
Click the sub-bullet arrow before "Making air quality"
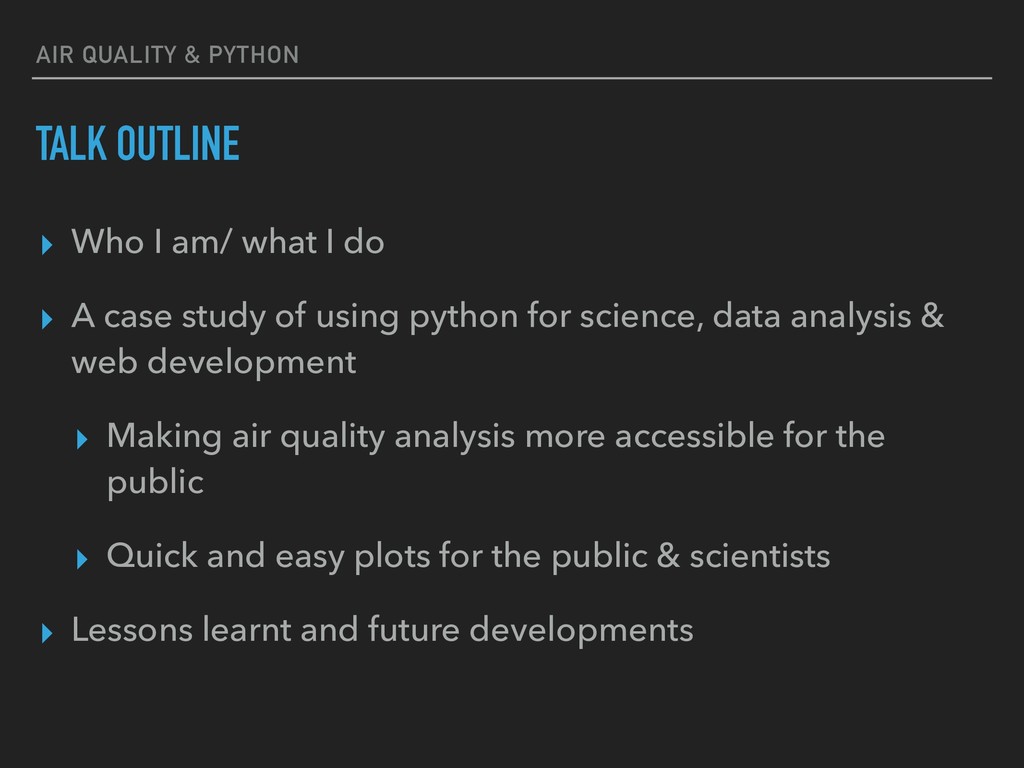pyautogui.click(x=82, y=439)
